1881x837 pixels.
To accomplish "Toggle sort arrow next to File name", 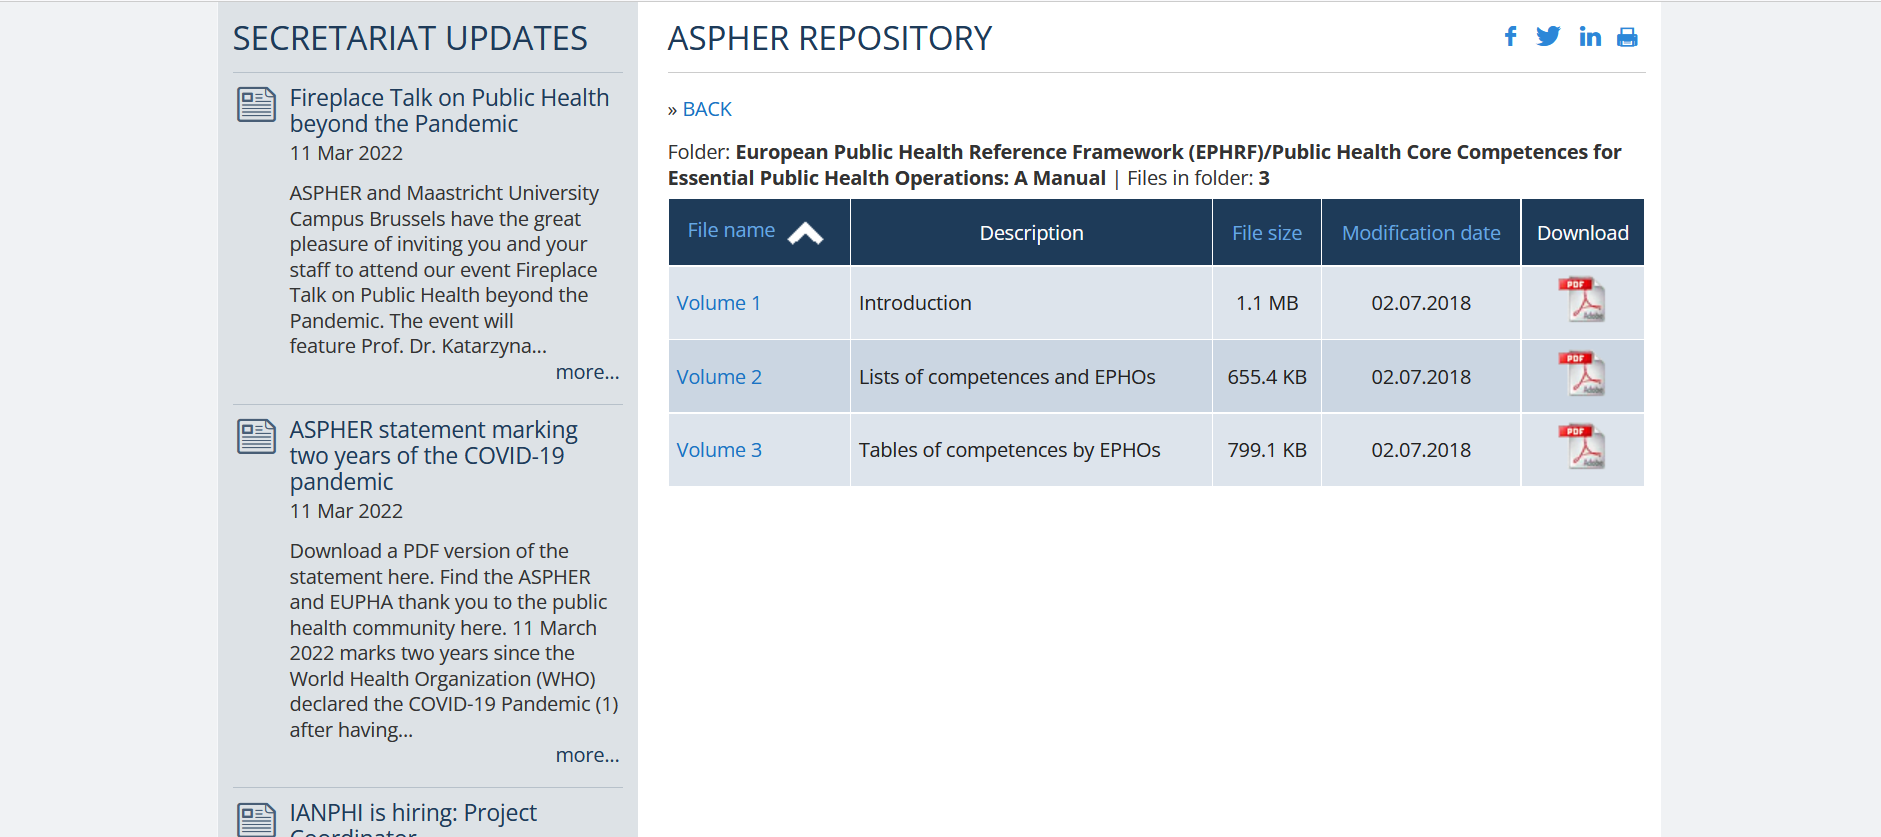I will coord(805,234).
